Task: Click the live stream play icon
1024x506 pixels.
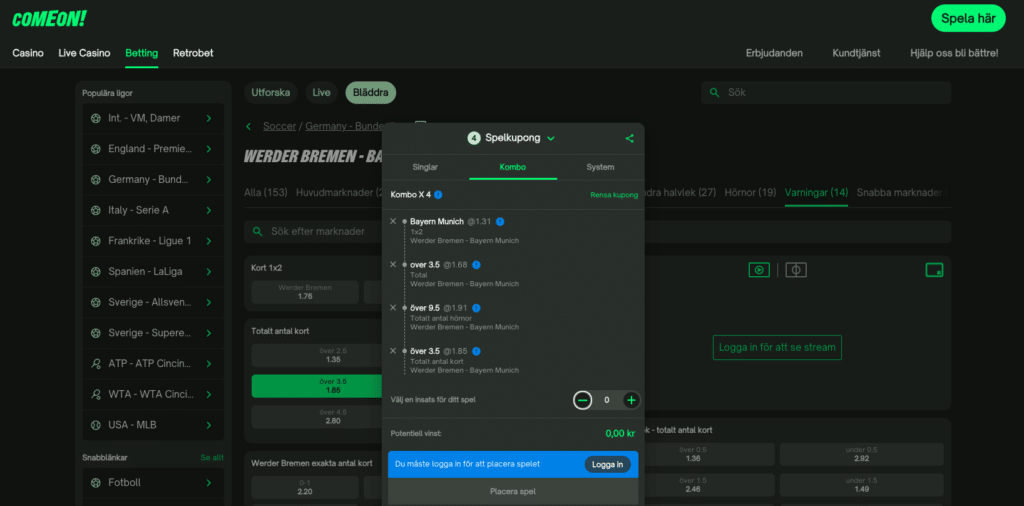Action: 759,270
